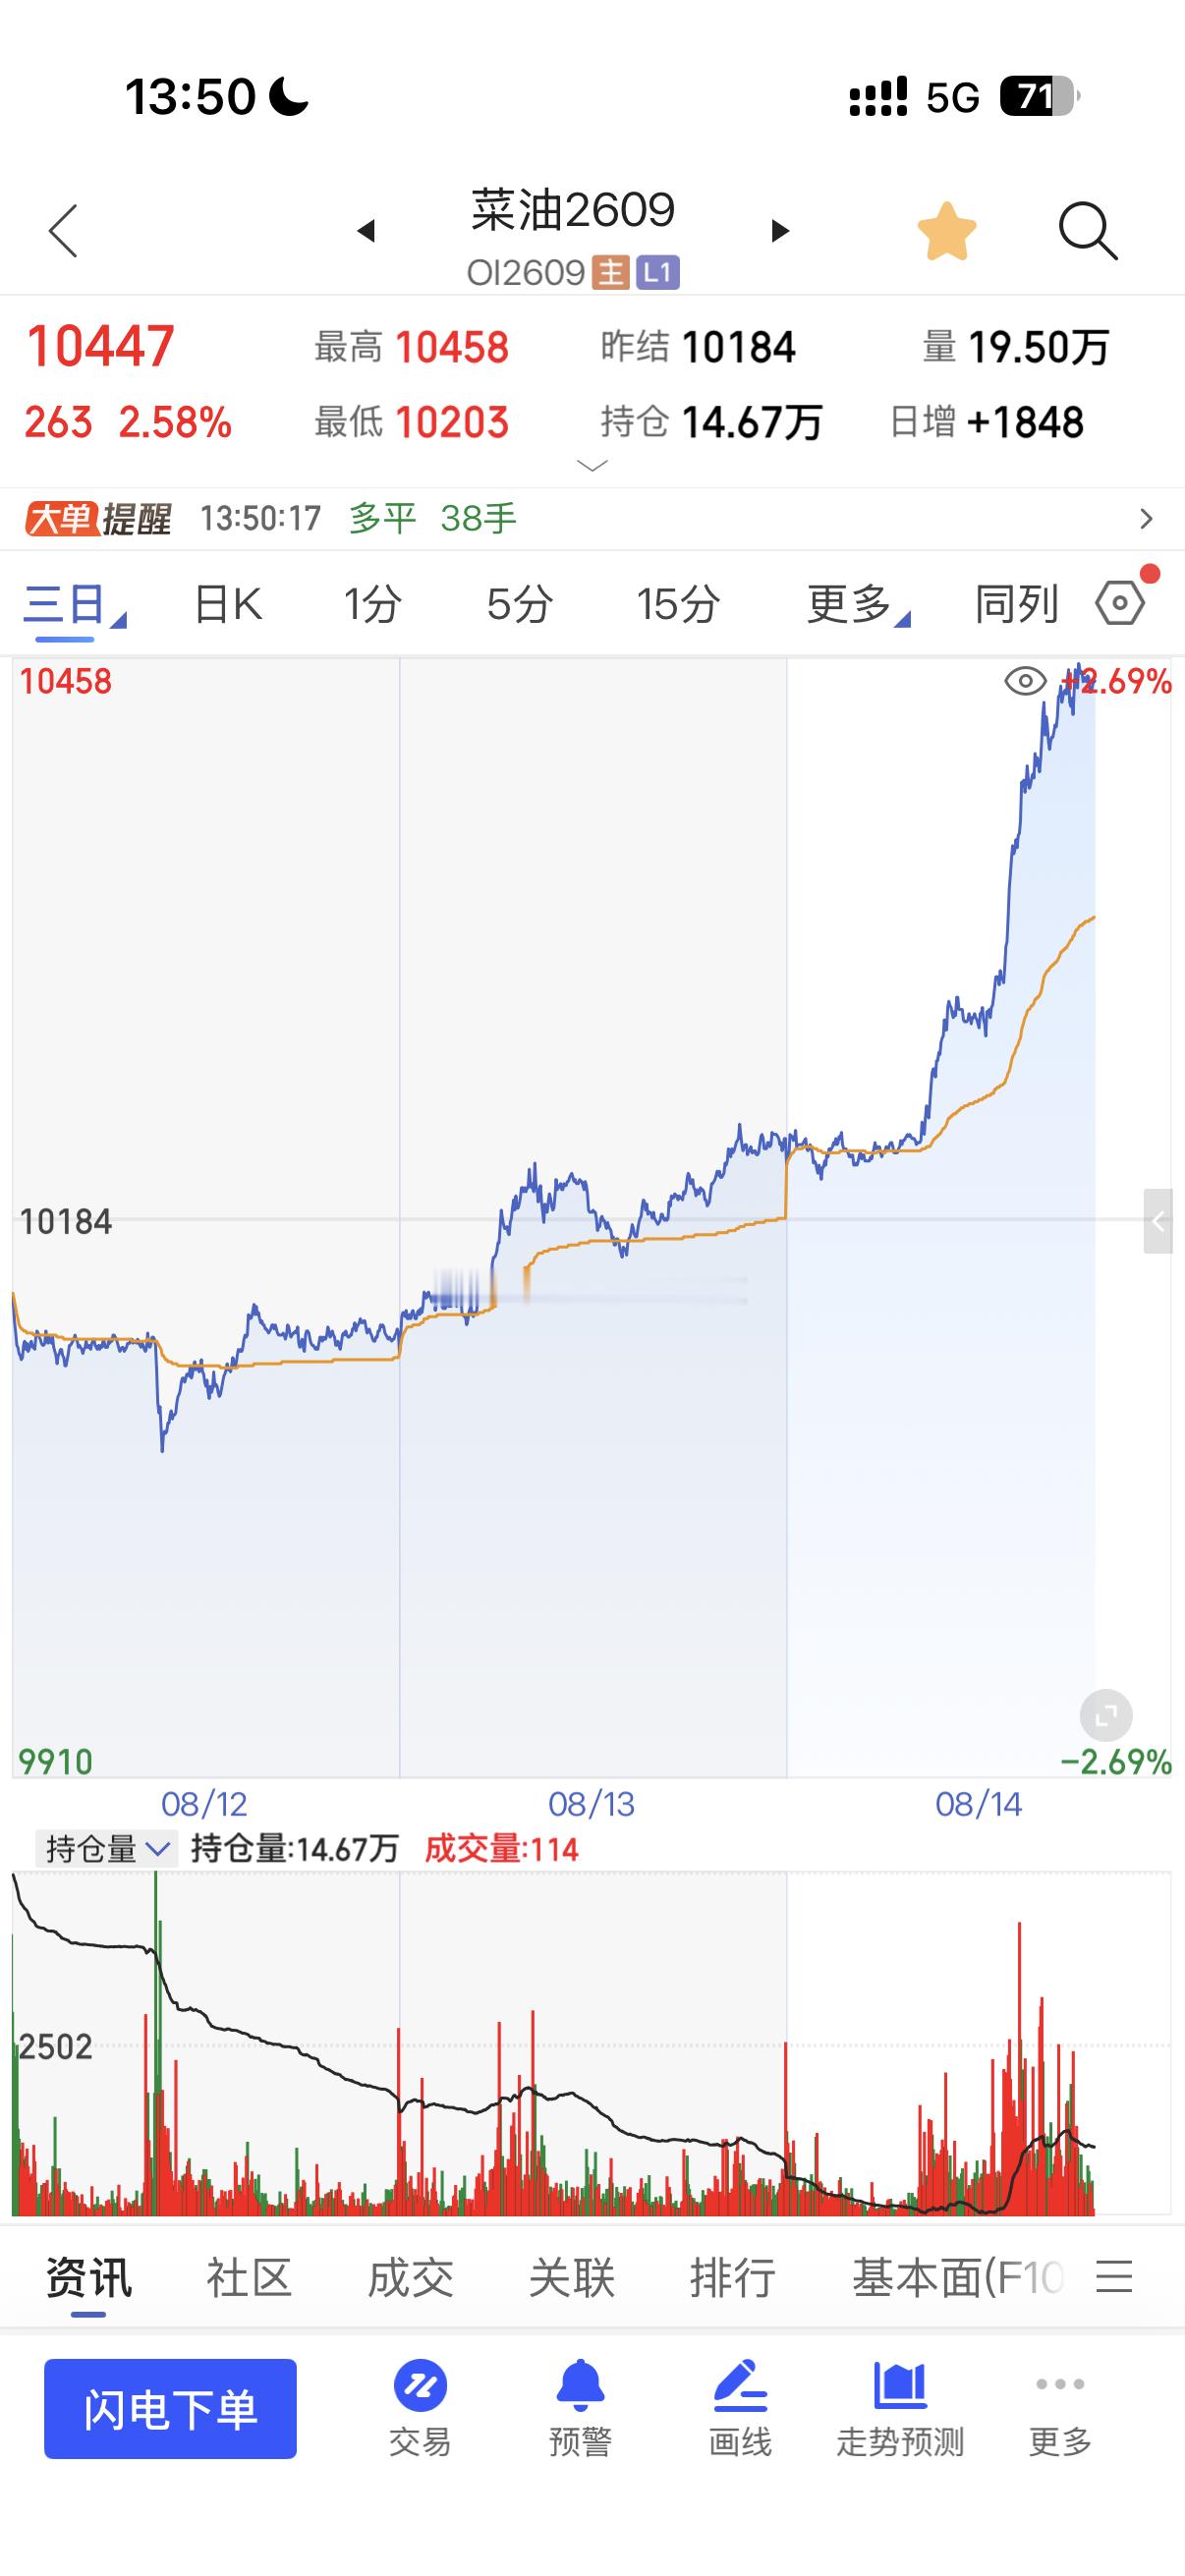Tap the 交易 trade icon
Screen dimensions: 1185x2576
pyautogui.click(x=420, y=2387)
